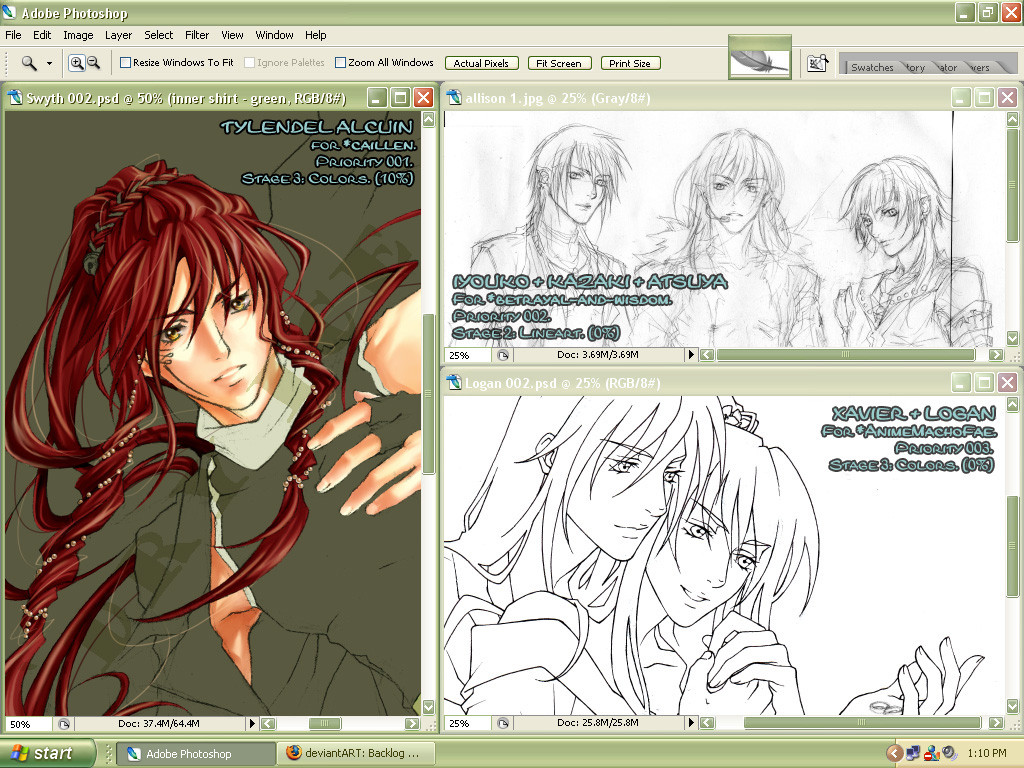Screen dimensions: 1024x768
Task: Expand the Swyth window status bar menu arrow
Action: pyautogui.click(x=252, y=724)
